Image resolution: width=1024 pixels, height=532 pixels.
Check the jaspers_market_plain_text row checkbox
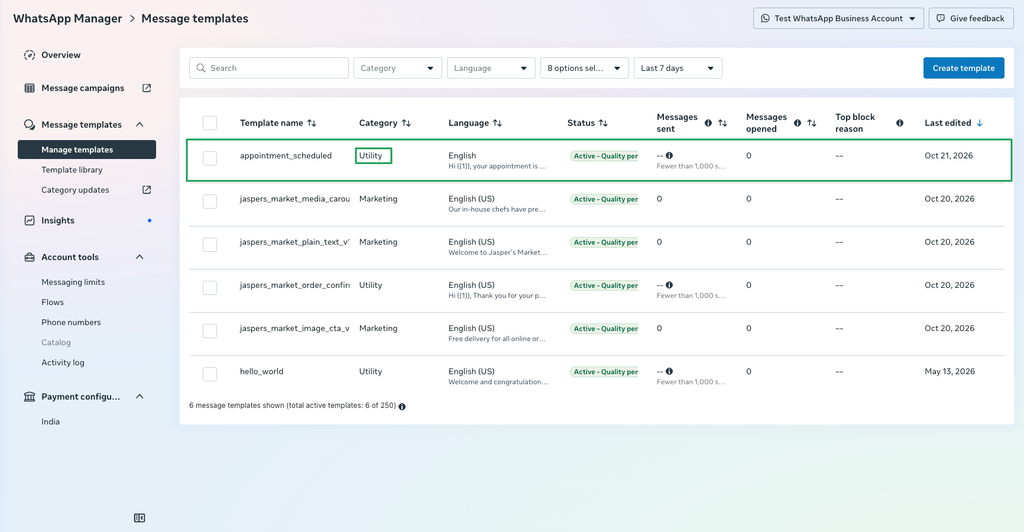click(x=210, y=244)
